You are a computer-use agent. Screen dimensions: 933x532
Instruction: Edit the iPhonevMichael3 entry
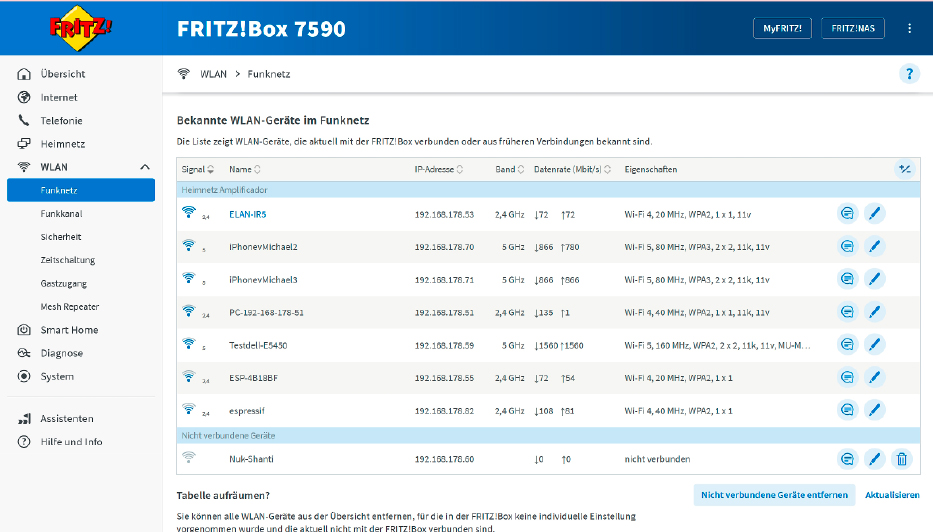pyautogui.click(x=874, y=279)
